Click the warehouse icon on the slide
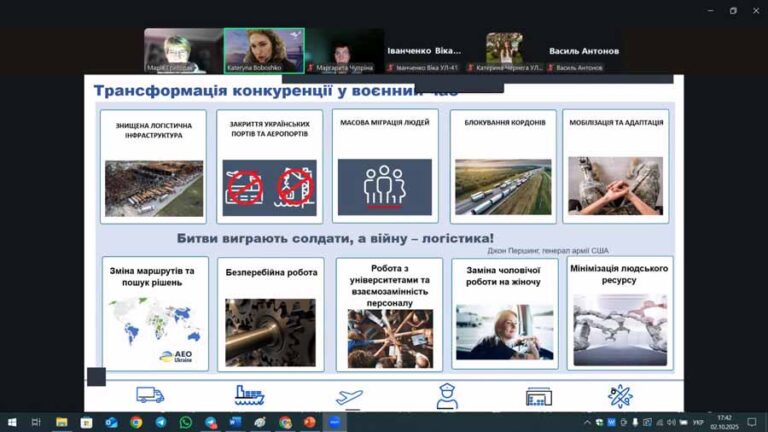 539,396
